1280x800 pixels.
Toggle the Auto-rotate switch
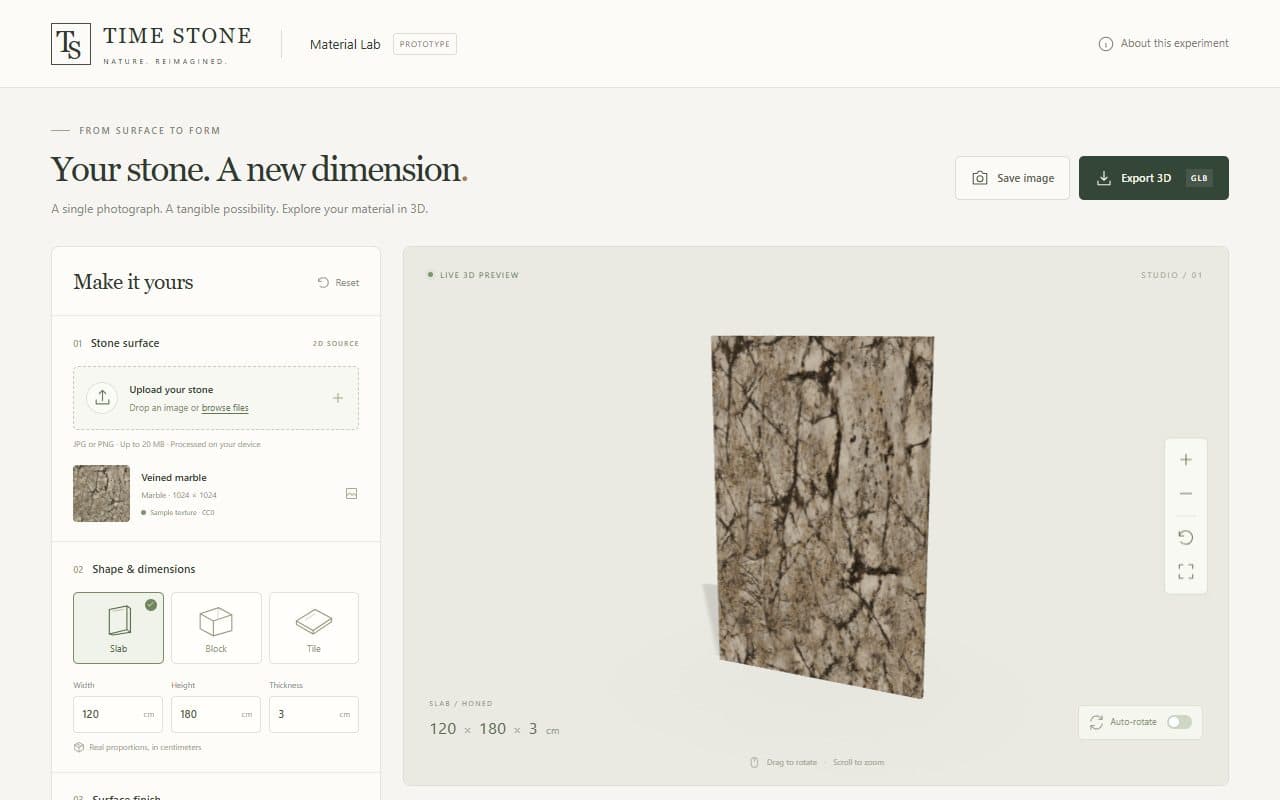tap(1179, 722)
